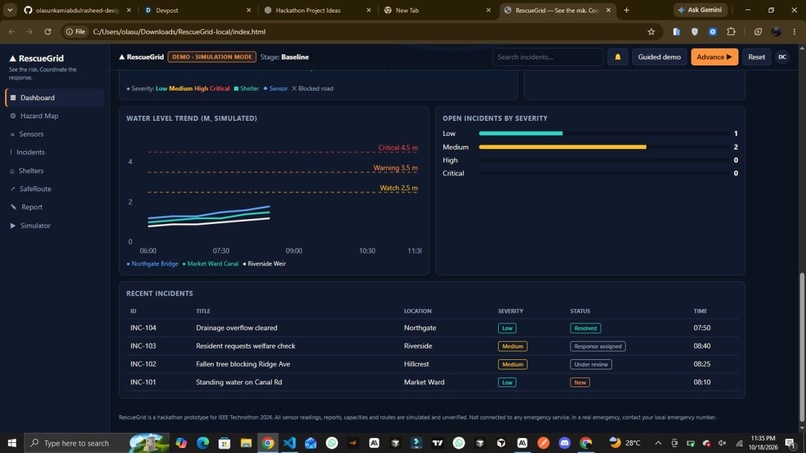Image resolution: width=806 pixels, height=453 pixels.
Task: Start the Guided demo
Action: 659,57
